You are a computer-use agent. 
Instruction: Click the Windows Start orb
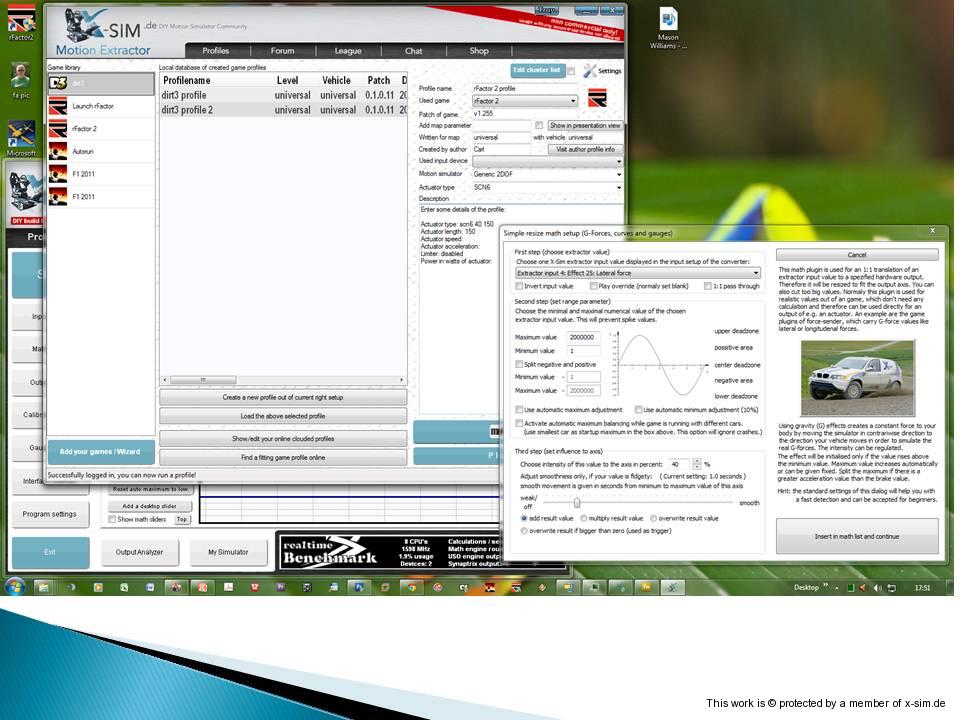point(17,587)
